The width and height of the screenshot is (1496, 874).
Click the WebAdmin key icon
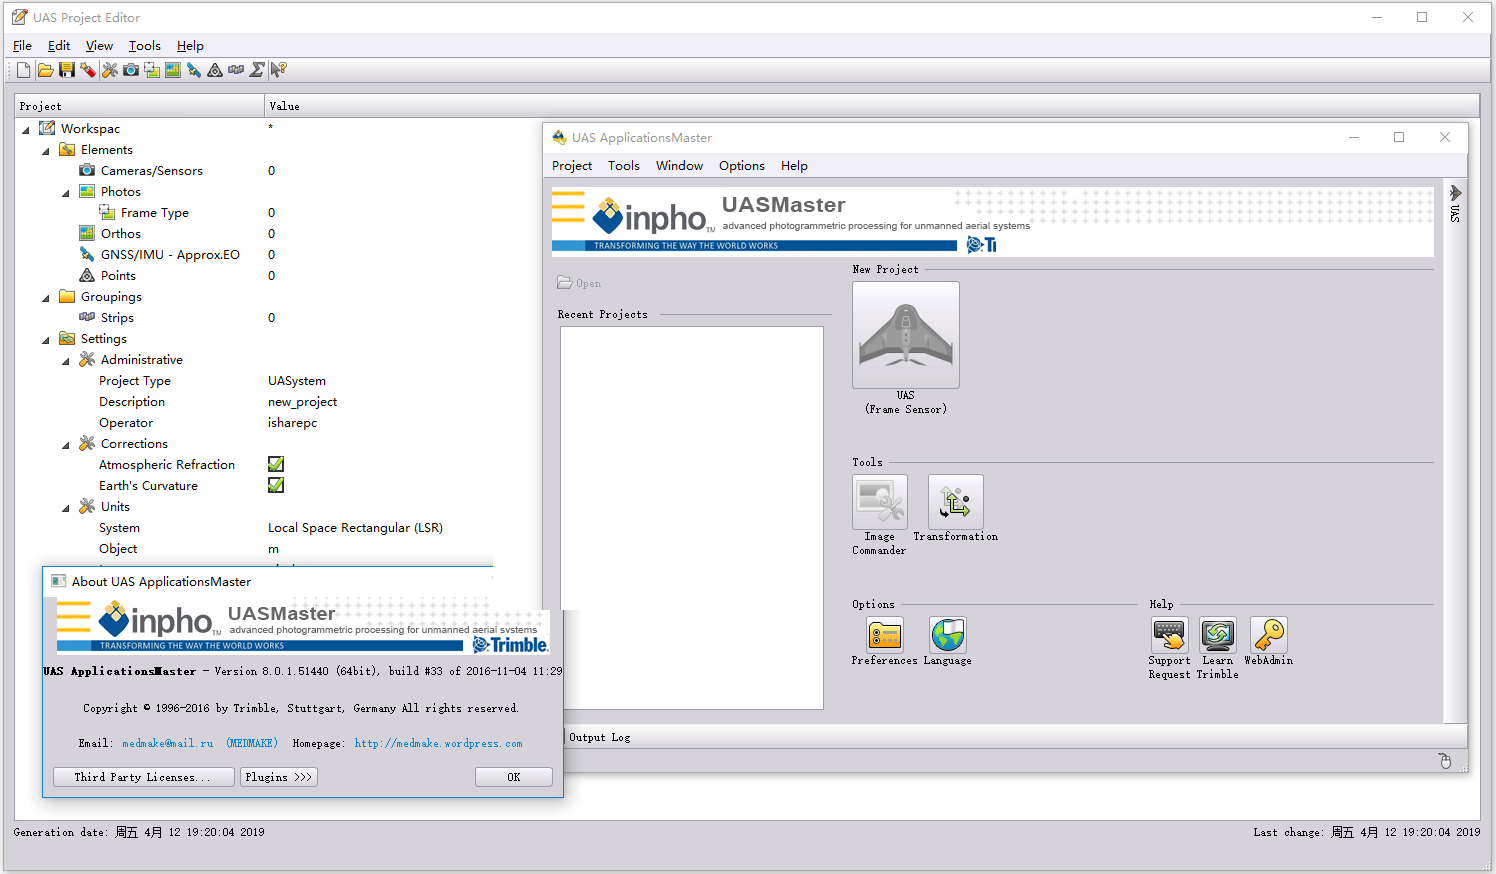[1269, 635]
